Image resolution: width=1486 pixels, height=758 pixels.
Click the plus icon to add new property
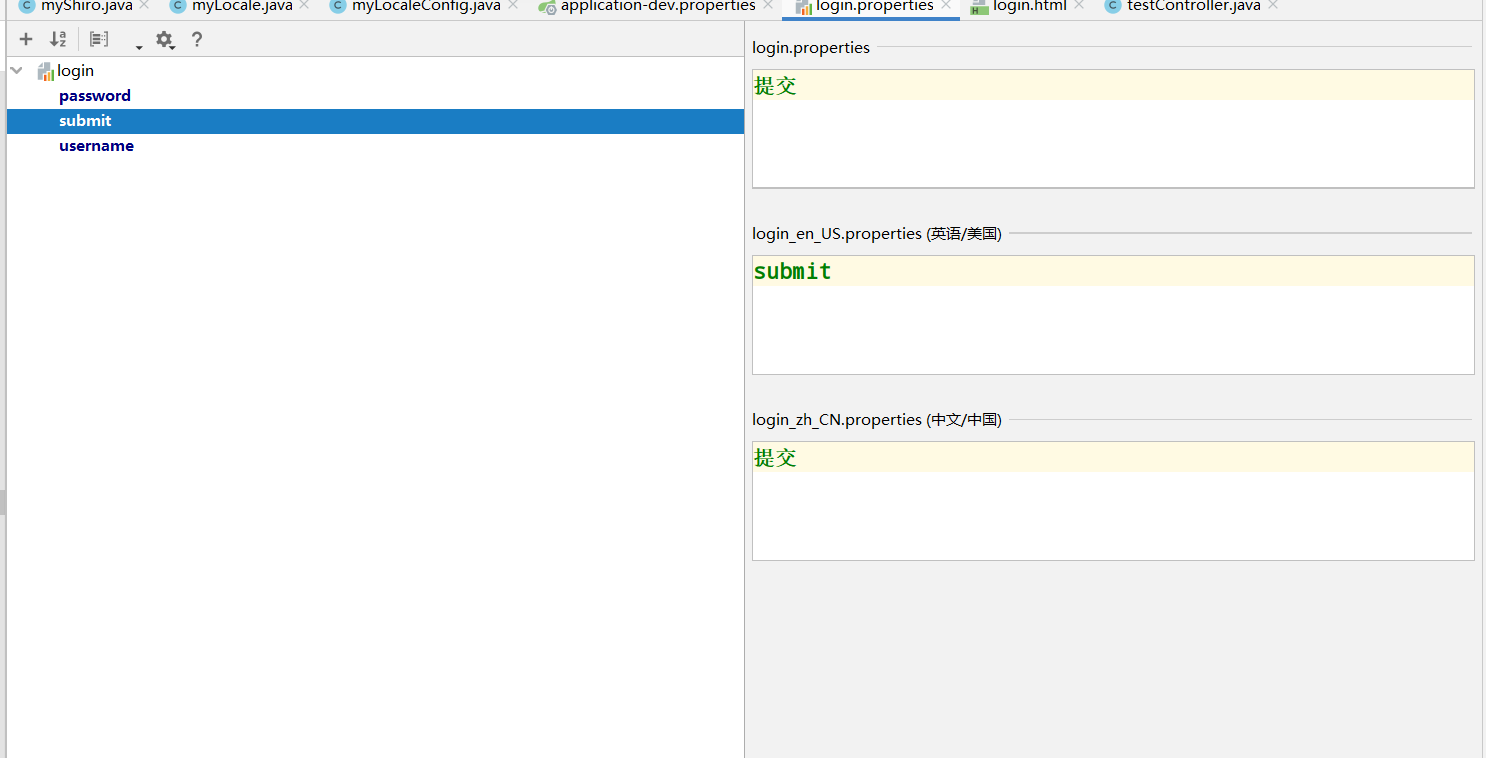click(26, 39)
